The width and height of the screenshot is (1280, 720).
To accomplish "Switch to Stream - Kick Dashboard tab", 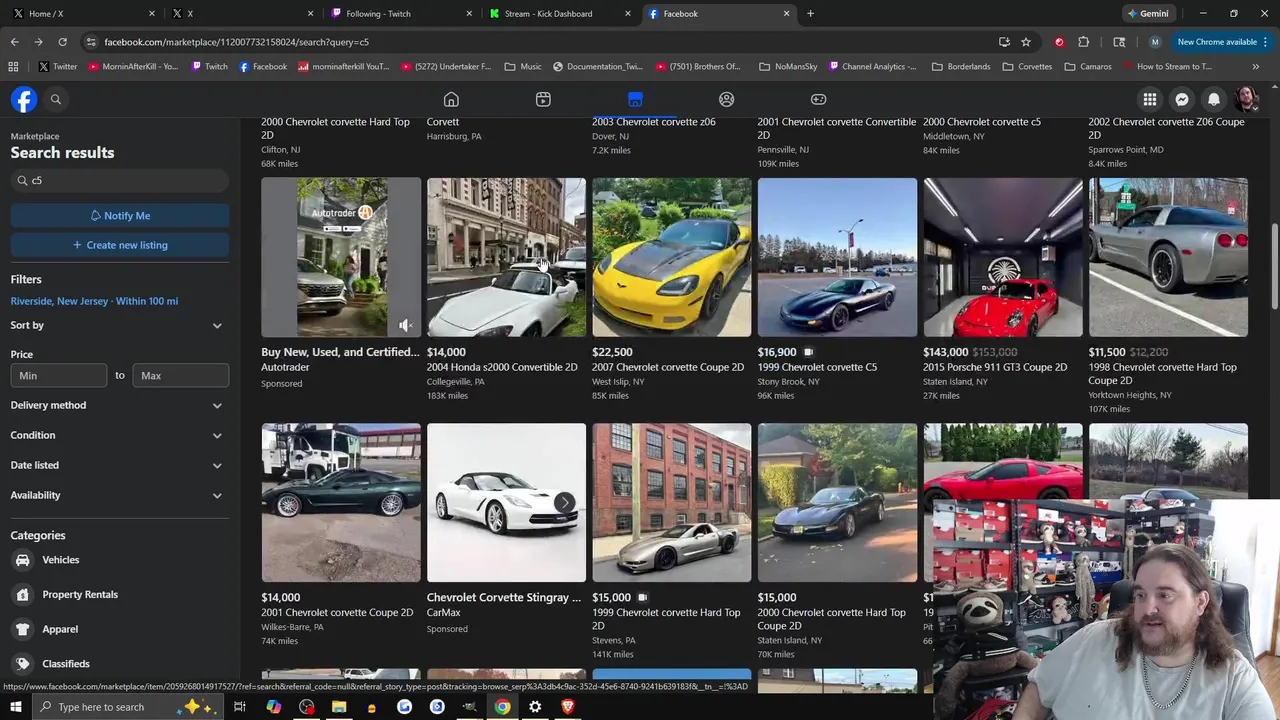I will [558, 14].
